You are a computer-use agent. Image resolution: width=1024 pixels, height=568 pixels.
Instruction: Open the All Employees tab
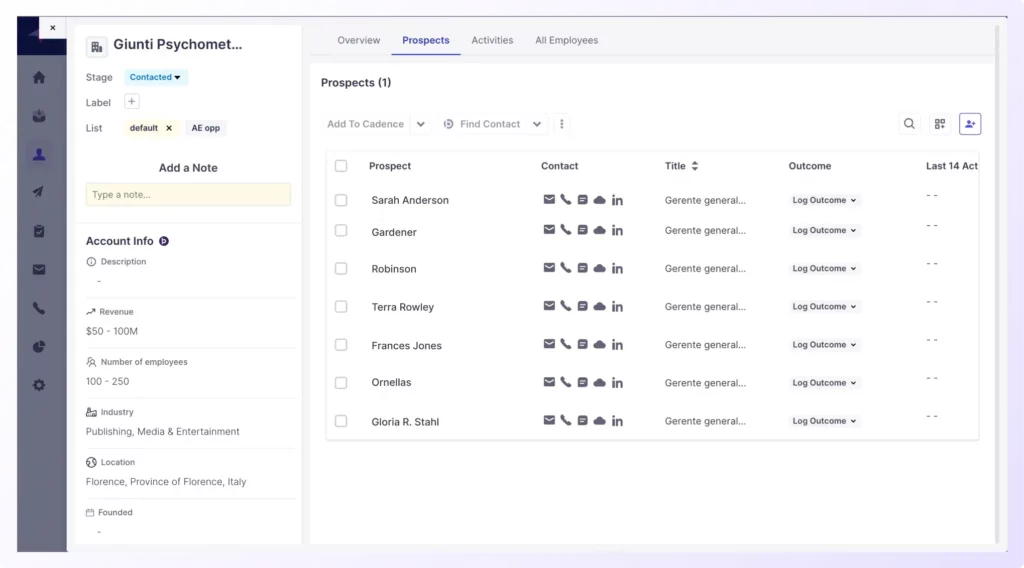pos(566,40)
